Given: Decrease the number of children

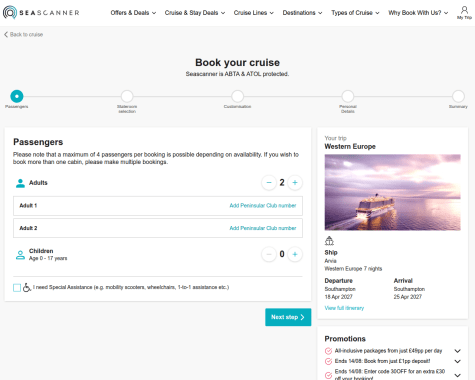Looking at the screenshot, I should [269, 254].
